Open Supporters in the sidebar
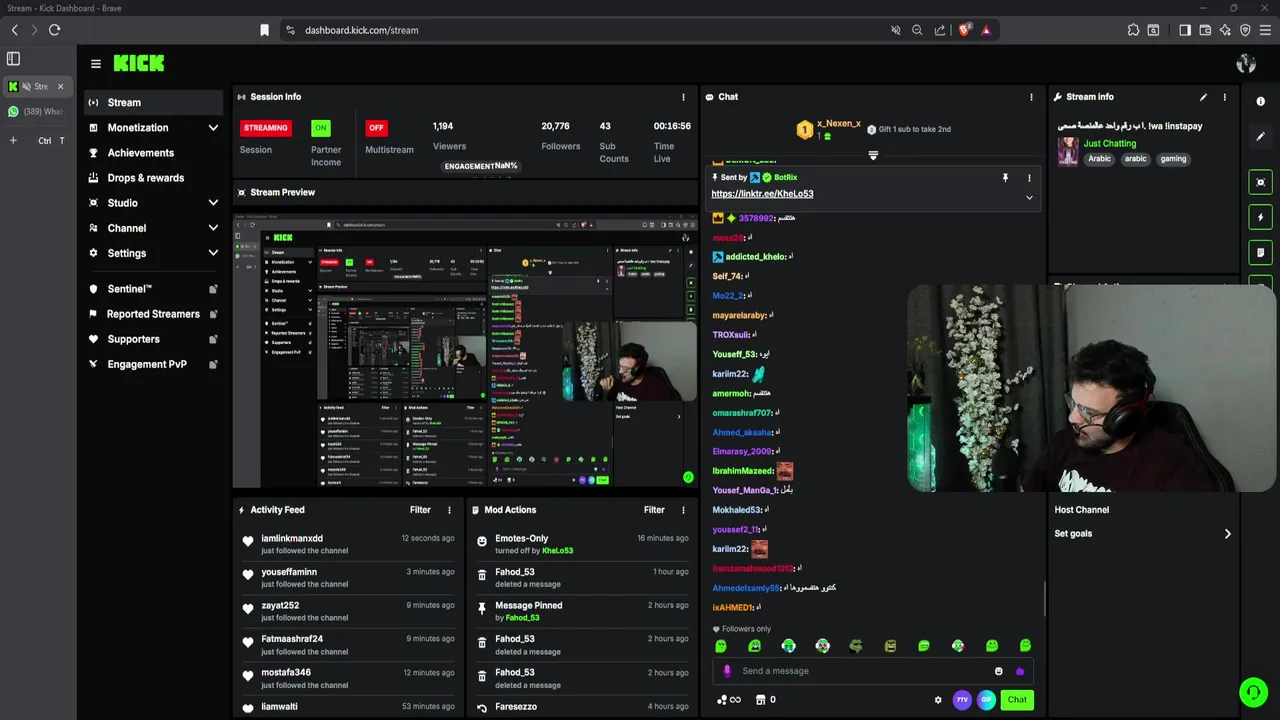Image resolution: width=1280 pixels, height=720 pixels. (152, 339)
